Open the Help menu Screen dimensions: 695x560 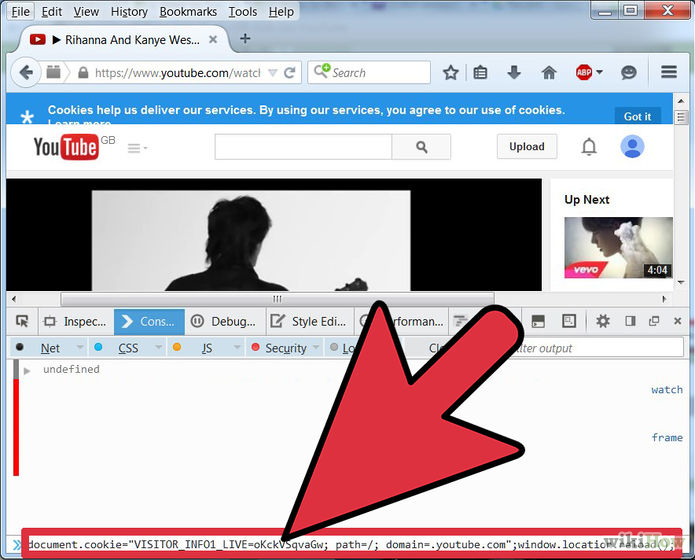point(281,12)
